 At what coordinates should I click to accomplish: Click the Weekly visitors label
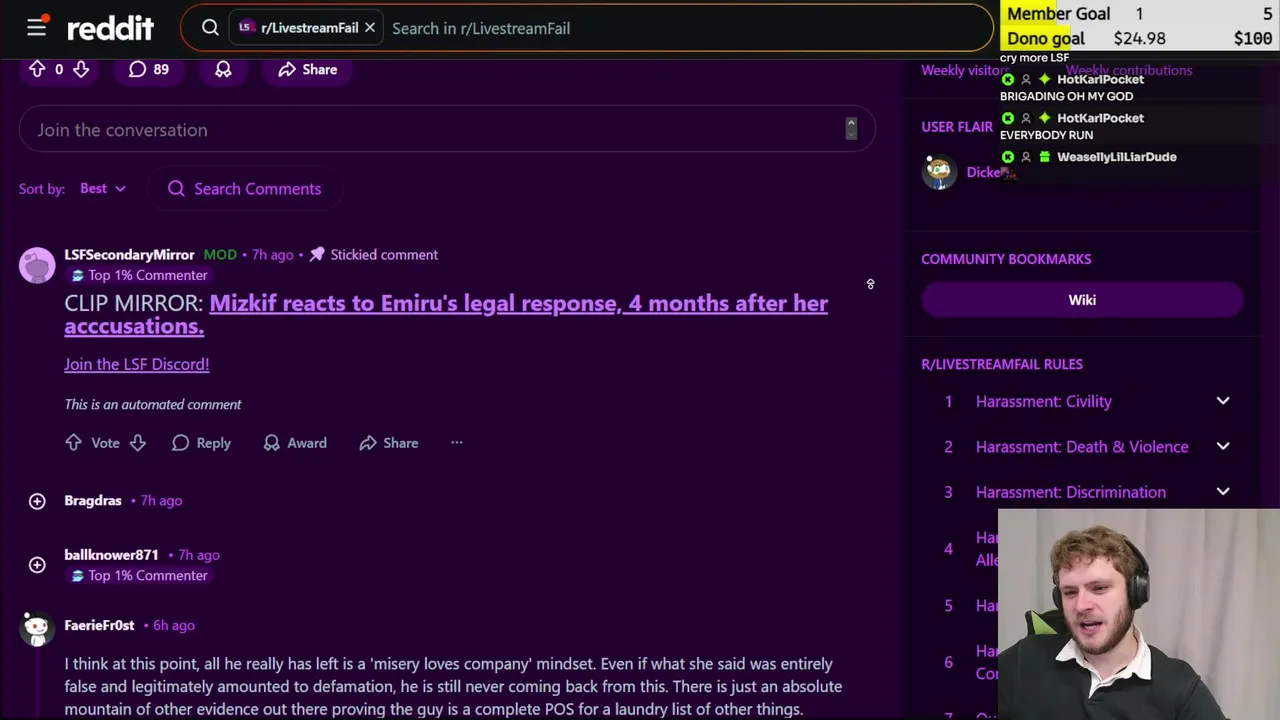click(962, 70)
